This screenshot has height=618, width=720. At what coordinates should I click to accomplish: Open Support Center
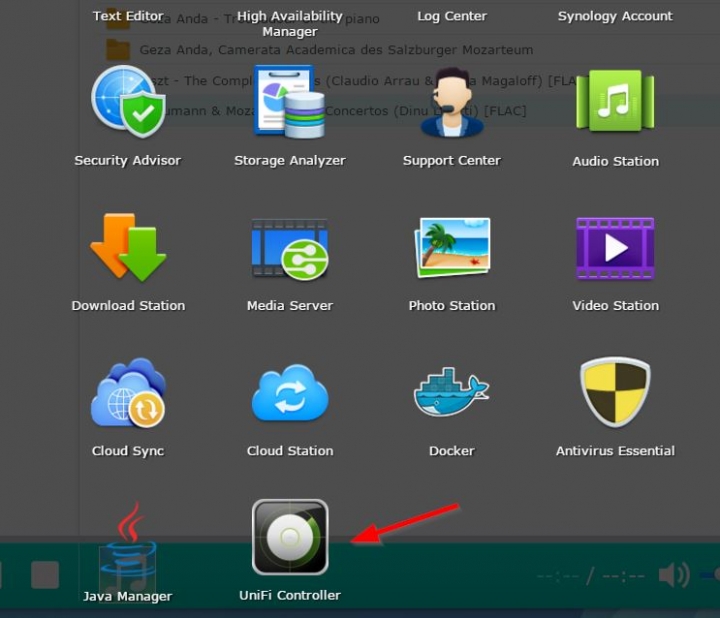tap(452, 102)
